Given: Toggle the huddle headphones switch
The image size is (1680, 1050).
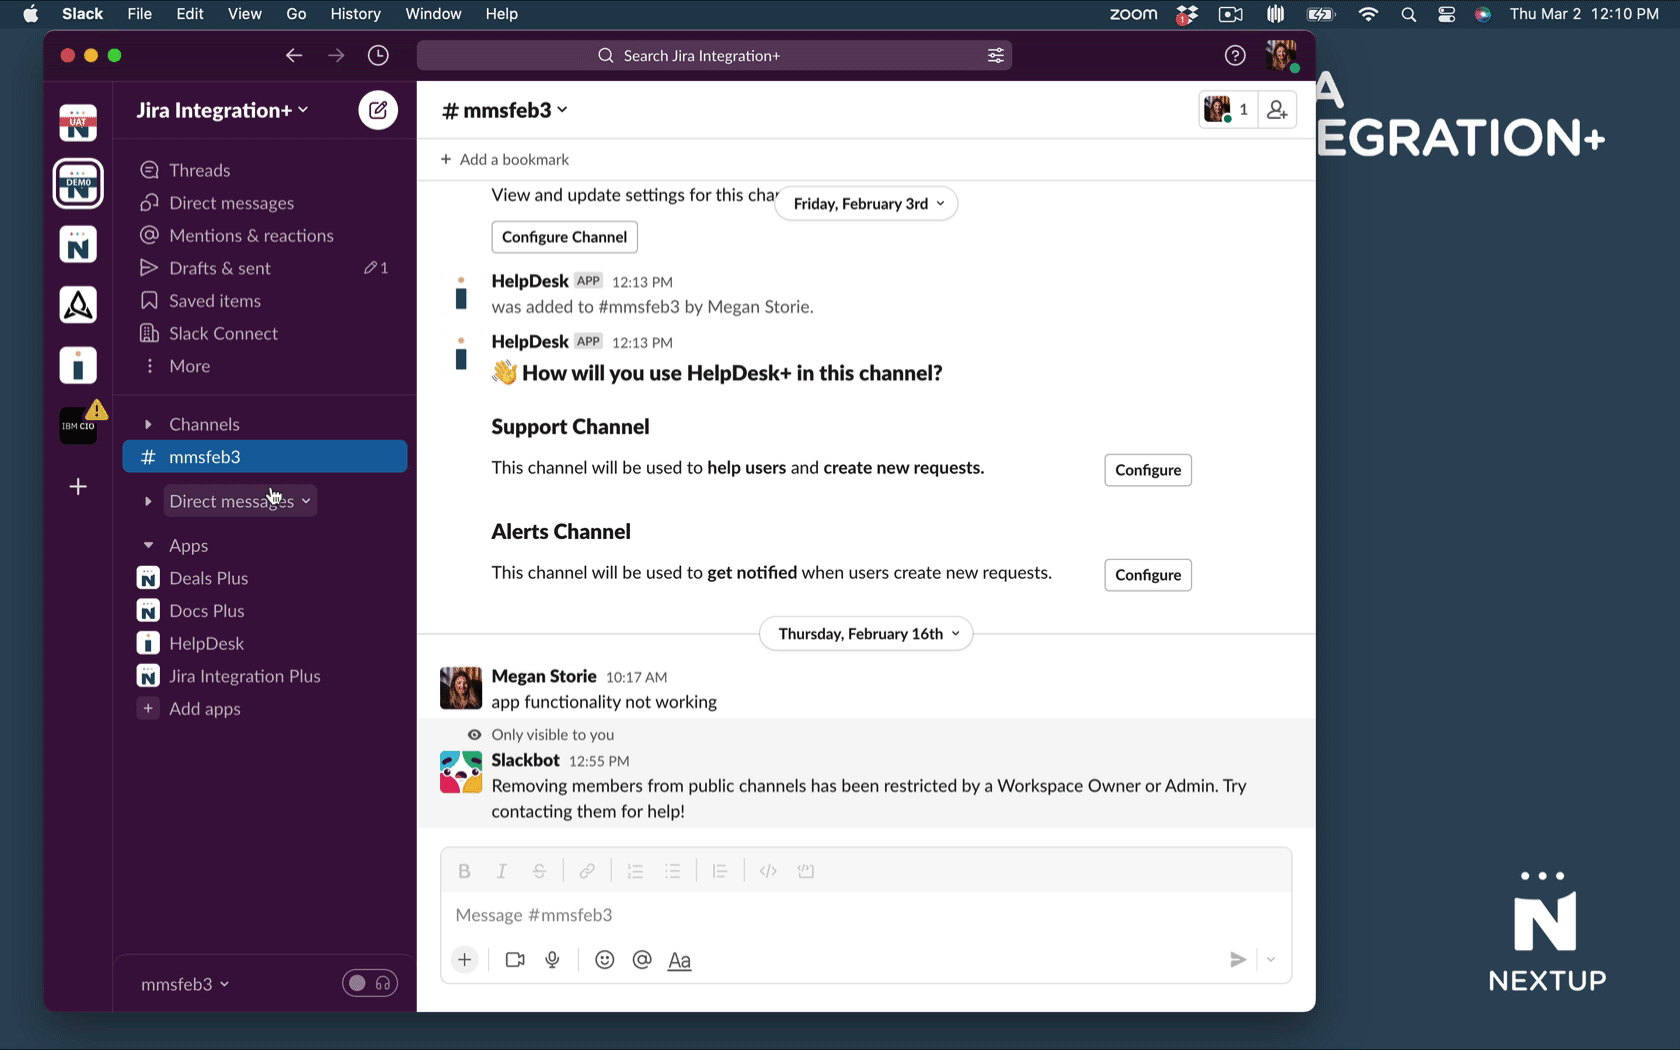Looking at the screenshot, I should 370,984.
